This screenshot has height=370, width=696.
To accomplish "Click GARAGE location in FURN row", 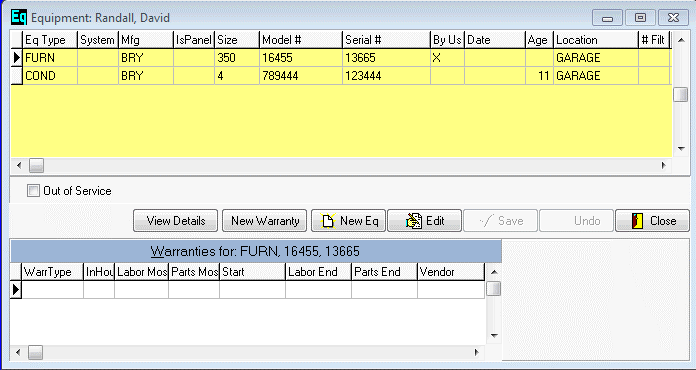I will [596, 58].
